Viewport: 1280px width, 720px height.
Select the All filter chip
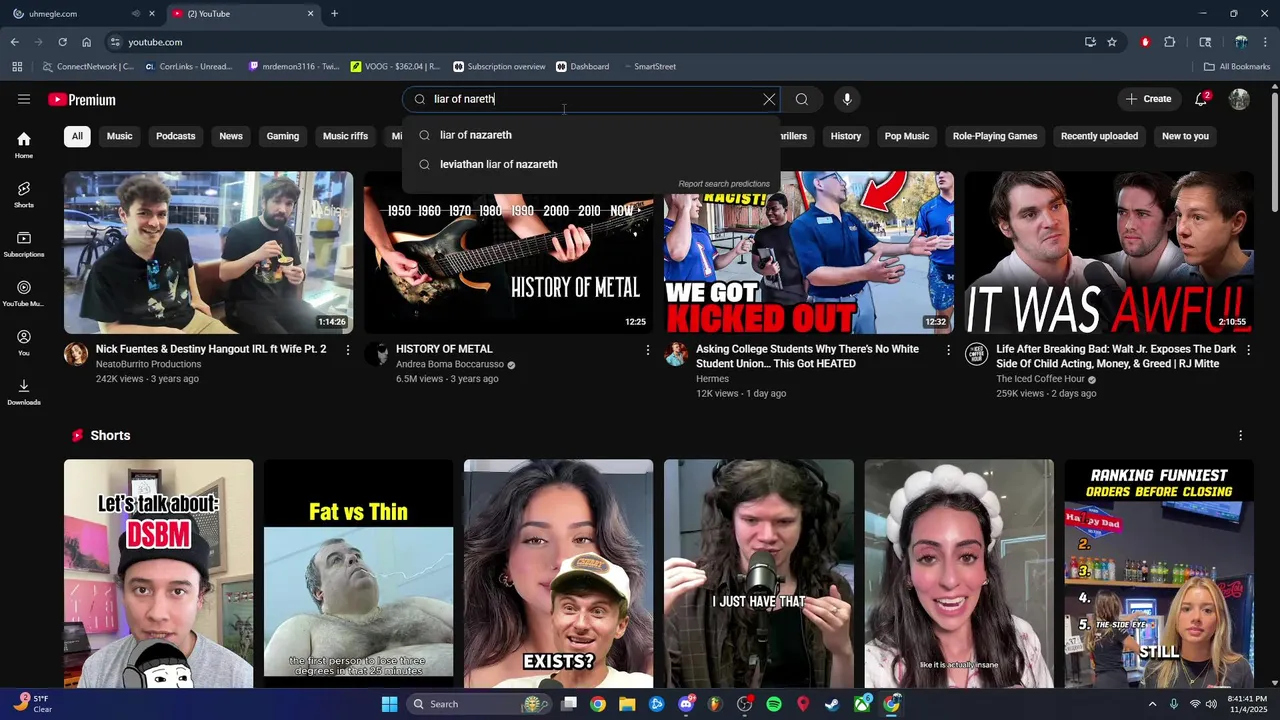(77, 136)
